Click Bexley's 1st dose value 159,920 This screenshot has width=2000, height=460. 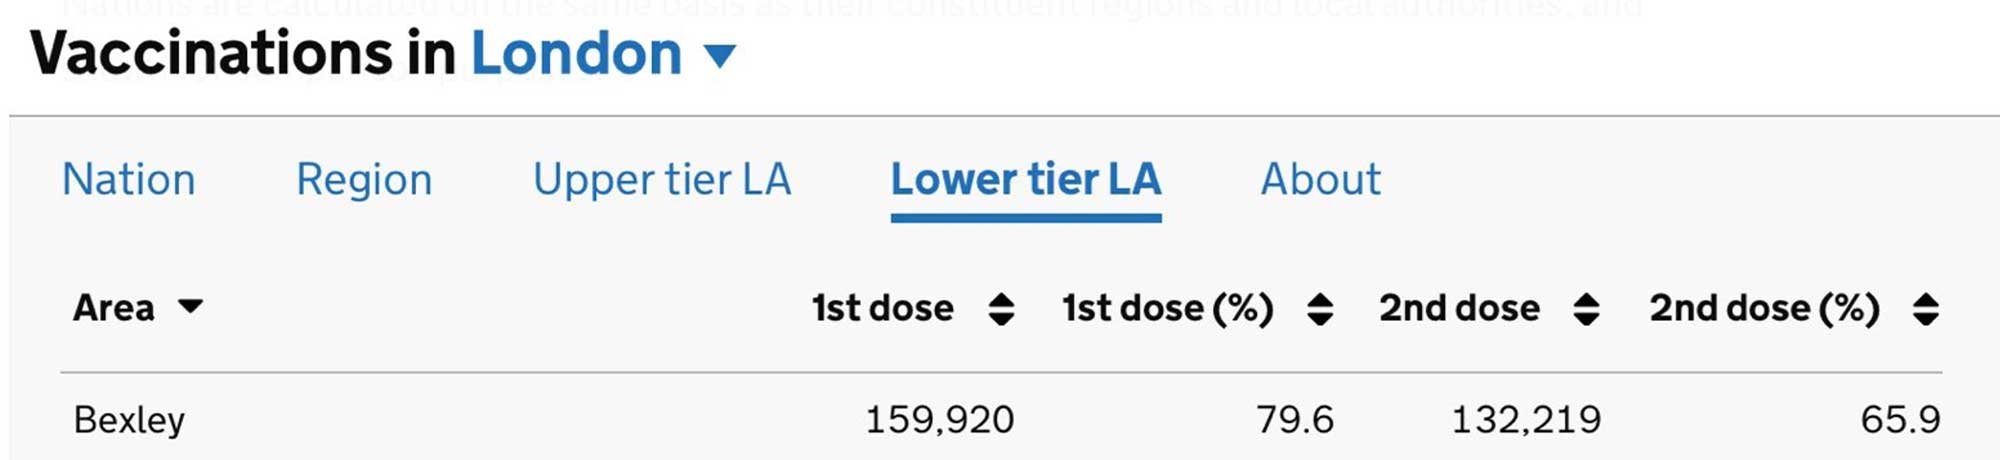939,420
